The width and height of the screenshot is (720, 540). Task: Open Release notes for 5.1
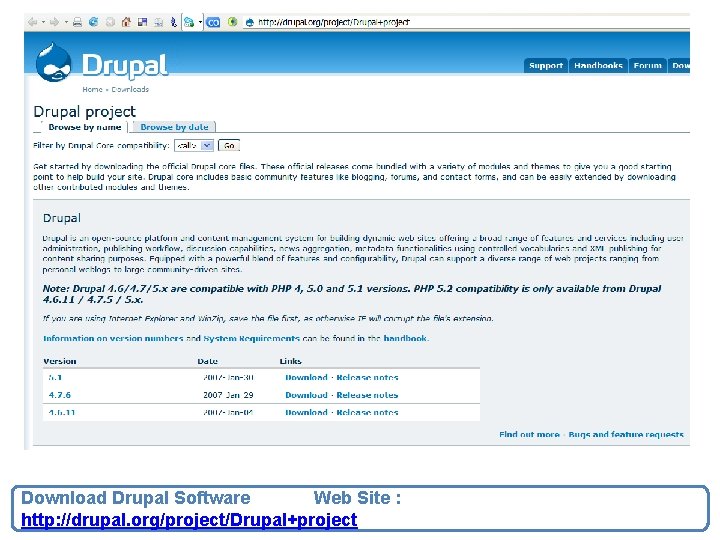pos(367,377)
